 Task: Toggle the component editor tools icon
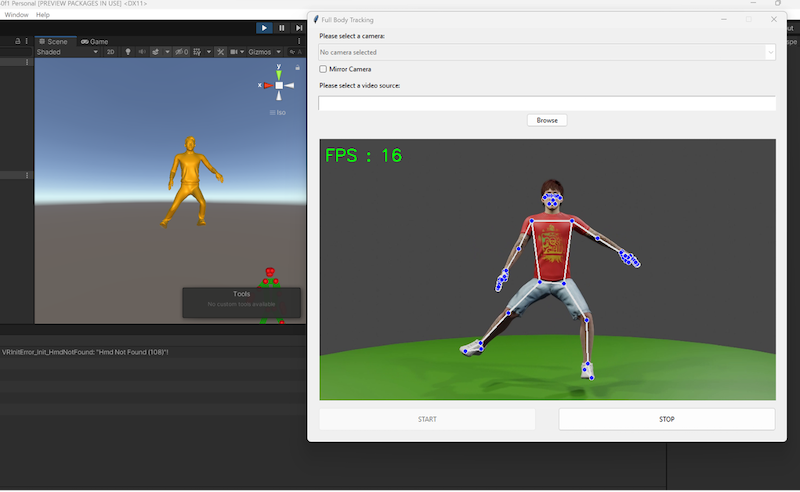pos(220,52)
